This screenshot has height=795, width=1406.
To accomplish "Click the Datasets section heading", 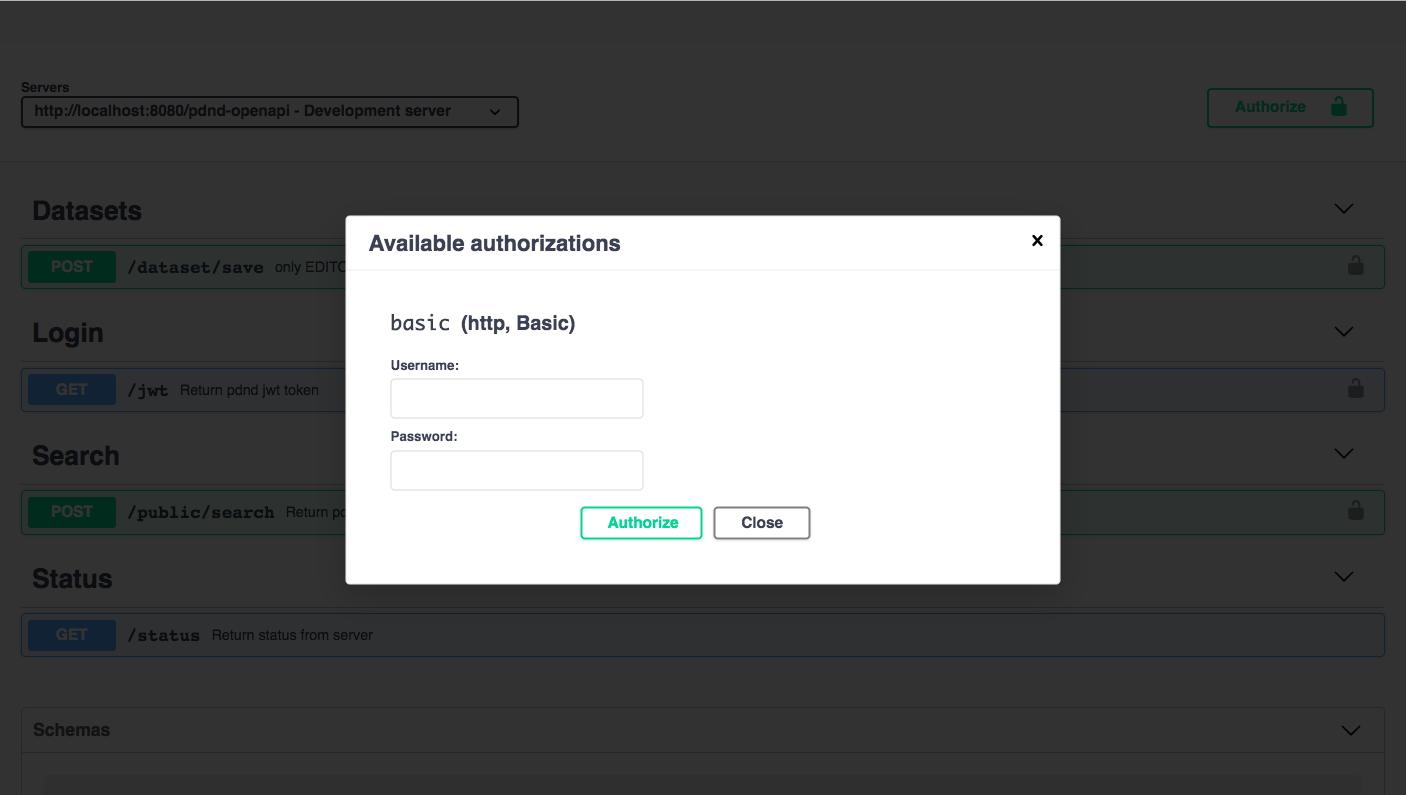I will [x=87, y=211].
